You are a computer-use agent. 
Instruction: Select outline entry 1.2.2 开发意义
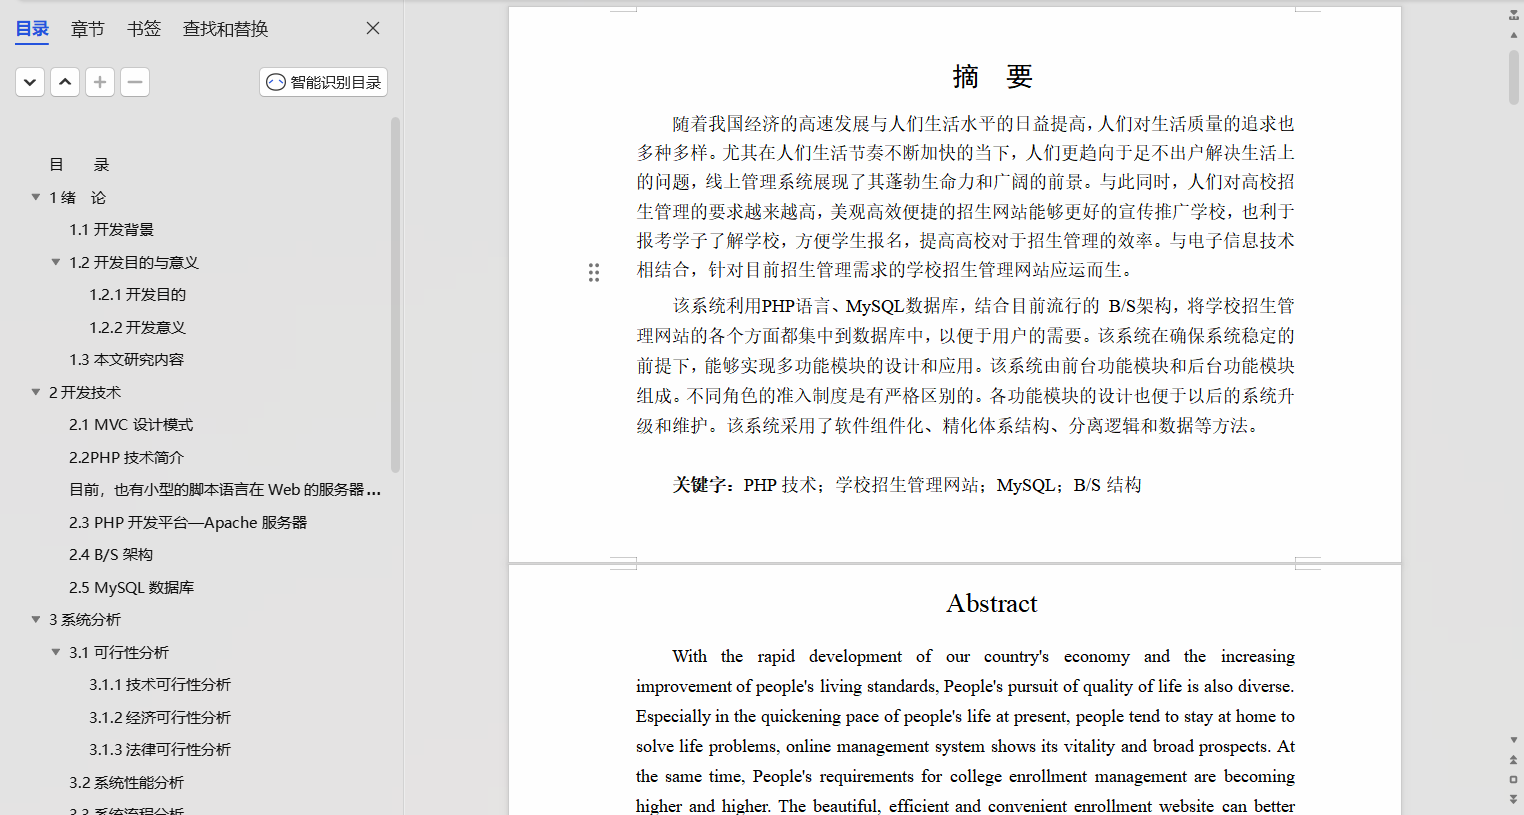(x=137, y=327)
